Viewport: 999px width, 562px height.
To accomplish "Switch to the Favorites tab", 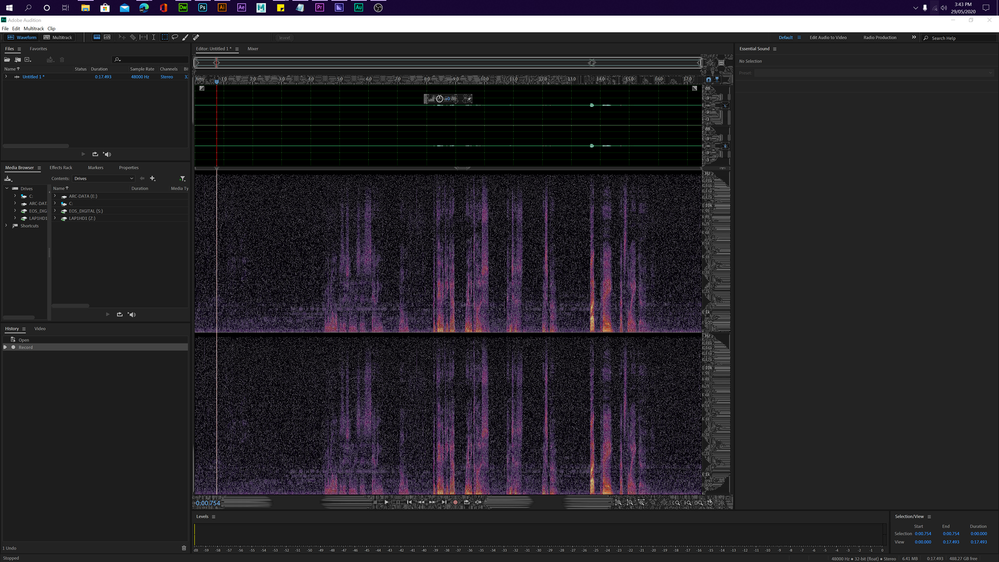I will tap(38, 48).
